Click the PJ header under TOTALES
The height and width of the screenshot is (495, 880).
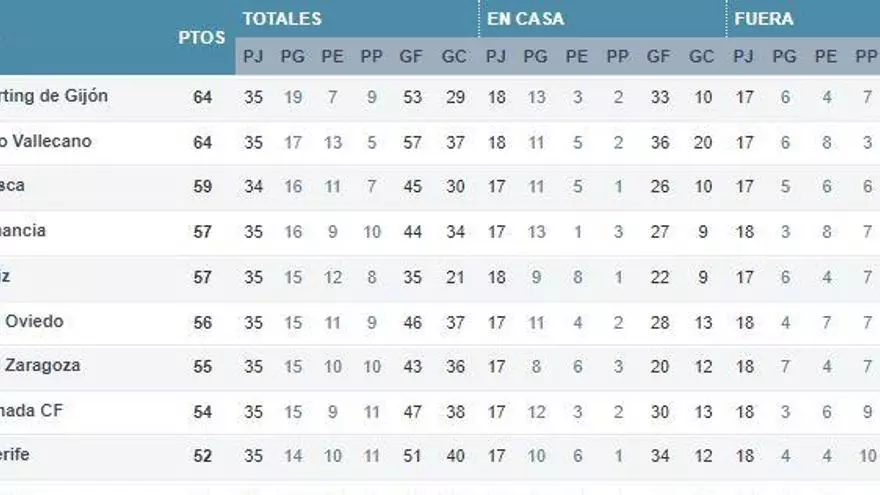253,57
